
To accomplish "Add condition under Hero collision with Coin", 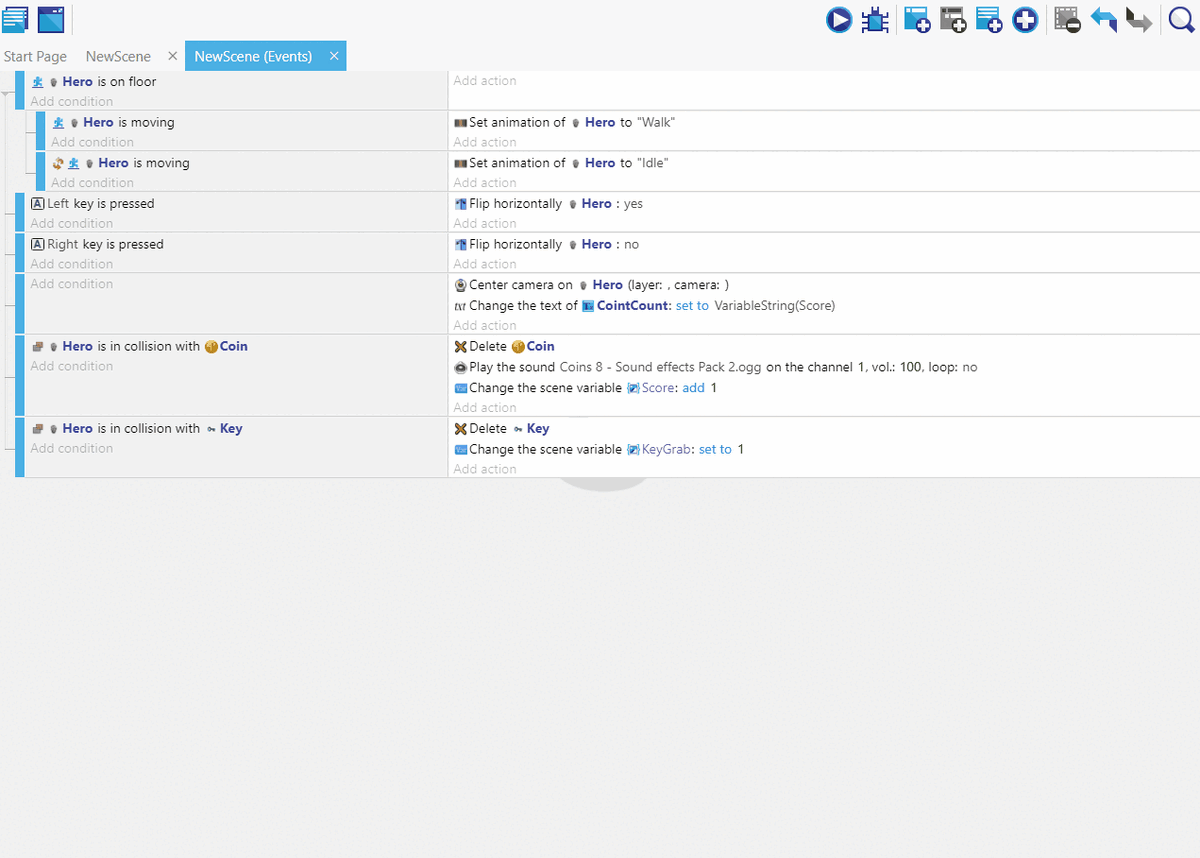I will 71,366.
